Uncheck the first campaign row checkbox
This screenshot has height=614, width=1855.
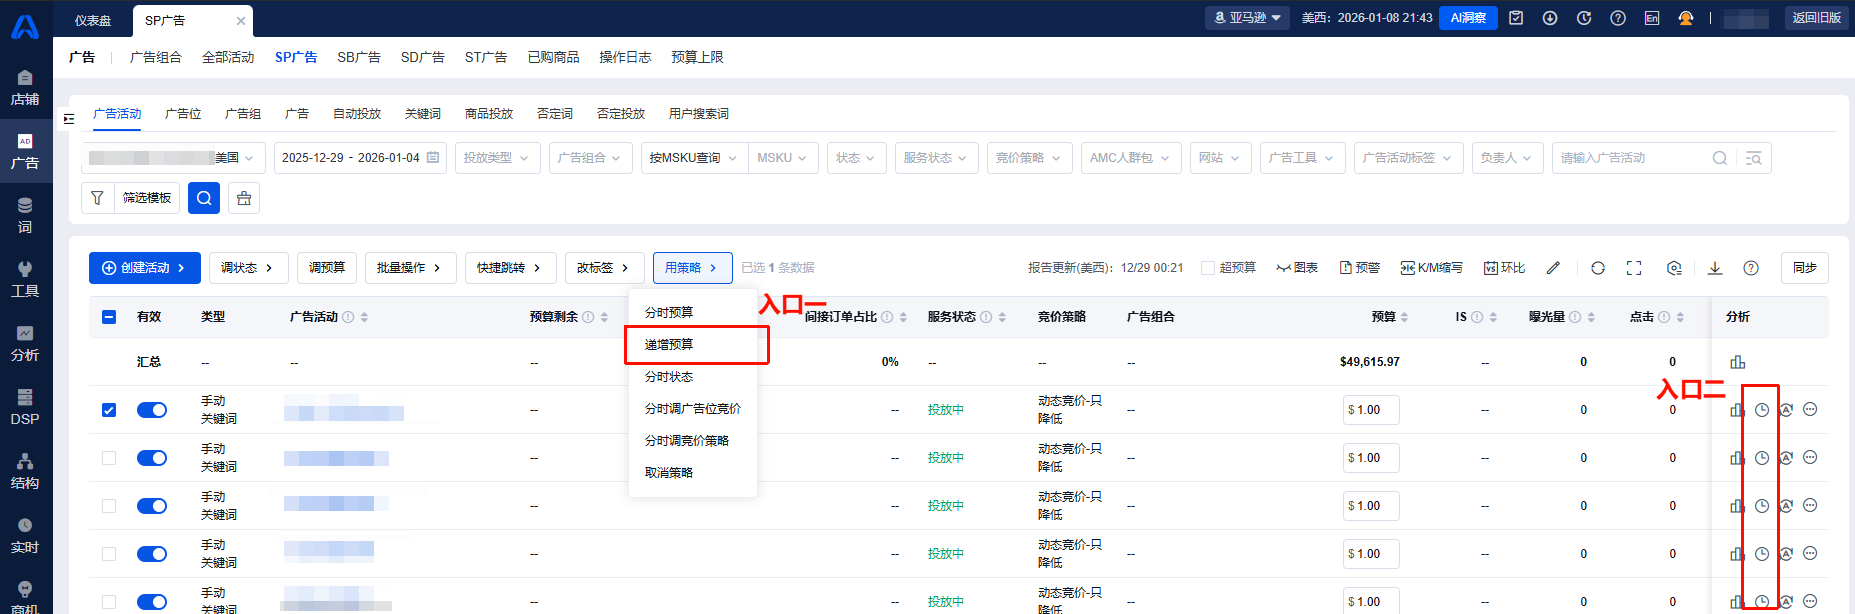(x=109, y=410)
